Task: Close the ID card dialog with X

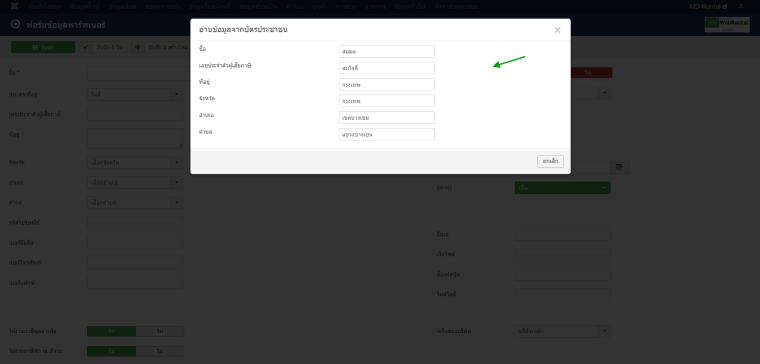Action: tap(557, 30)
